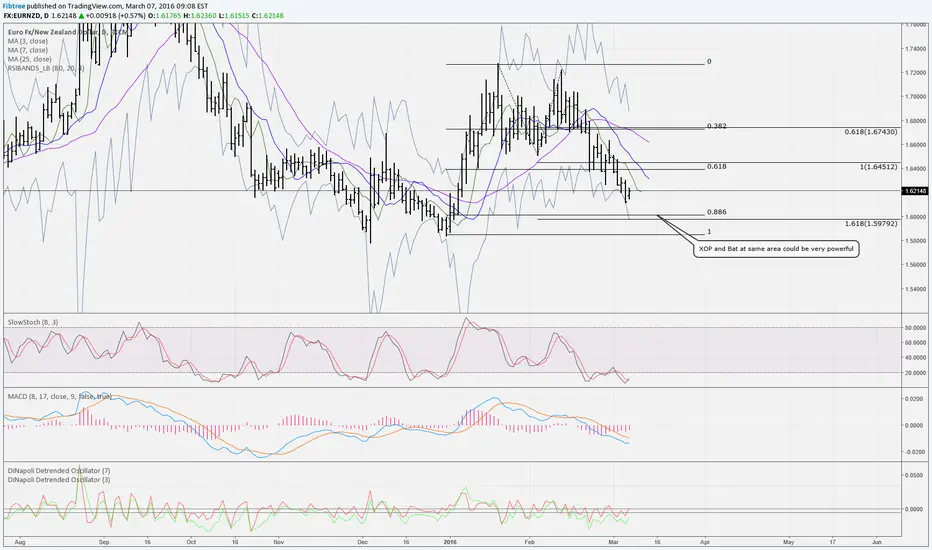The height and width of the screenshot is (550, 932).
Task: Click the current price tag 1.62148
Action: (x=915, y=191)
